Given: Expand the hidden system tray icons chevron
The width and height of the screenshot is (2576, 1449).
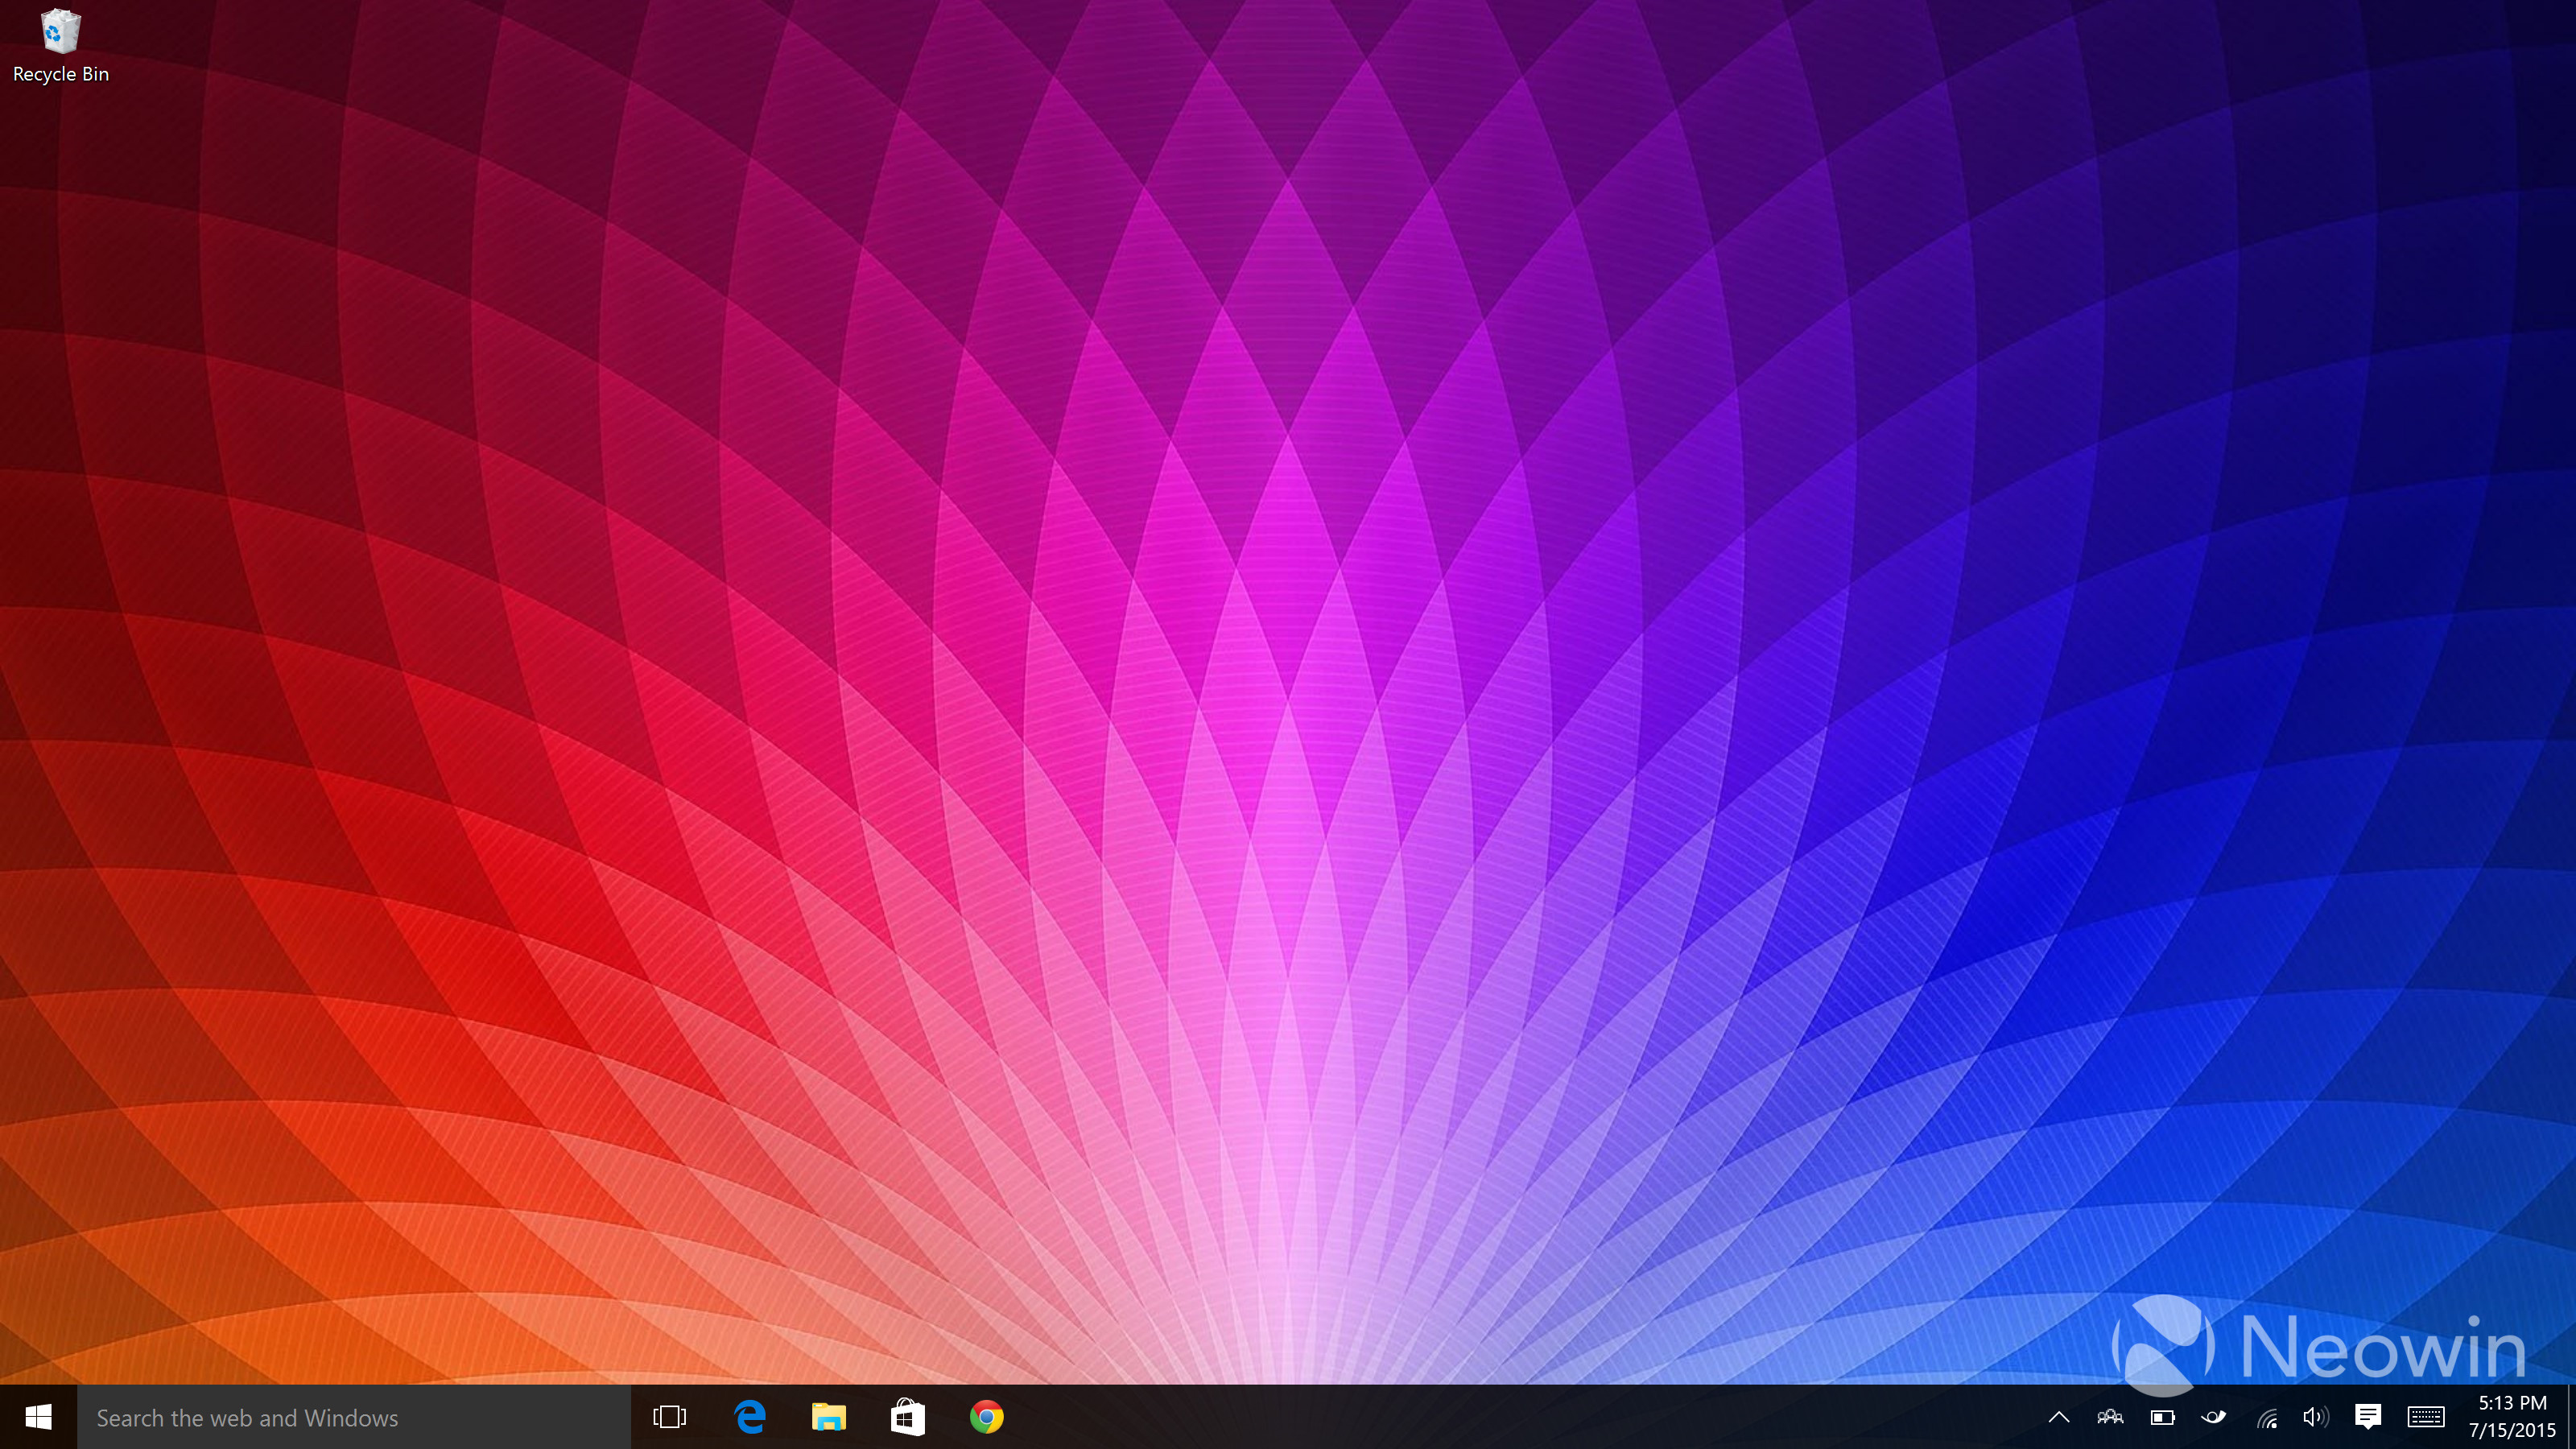Looking at the screenshot, I should 2059,1417.
